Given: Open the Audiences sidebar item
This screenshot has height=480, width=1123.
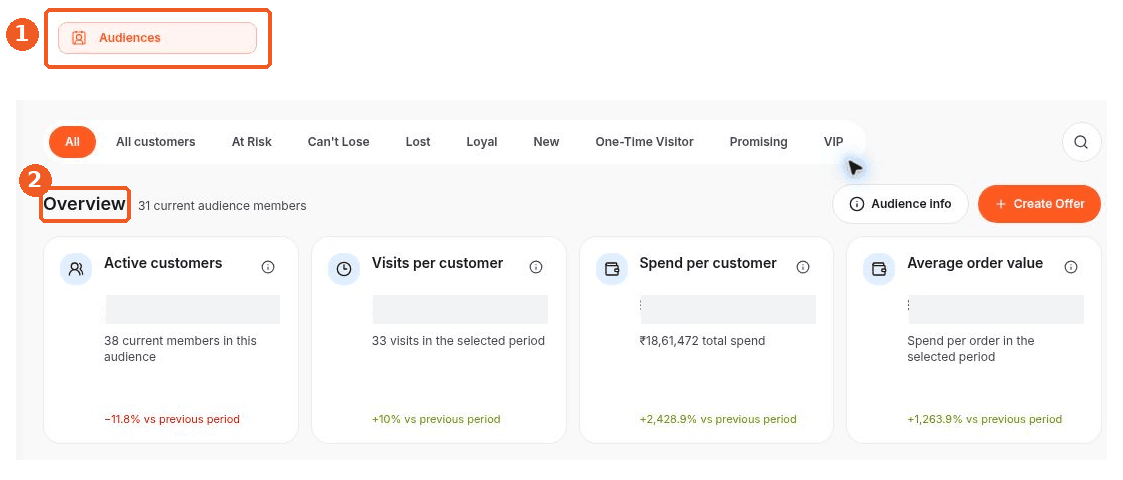Looking at the screenshot, I should point(157,38).
